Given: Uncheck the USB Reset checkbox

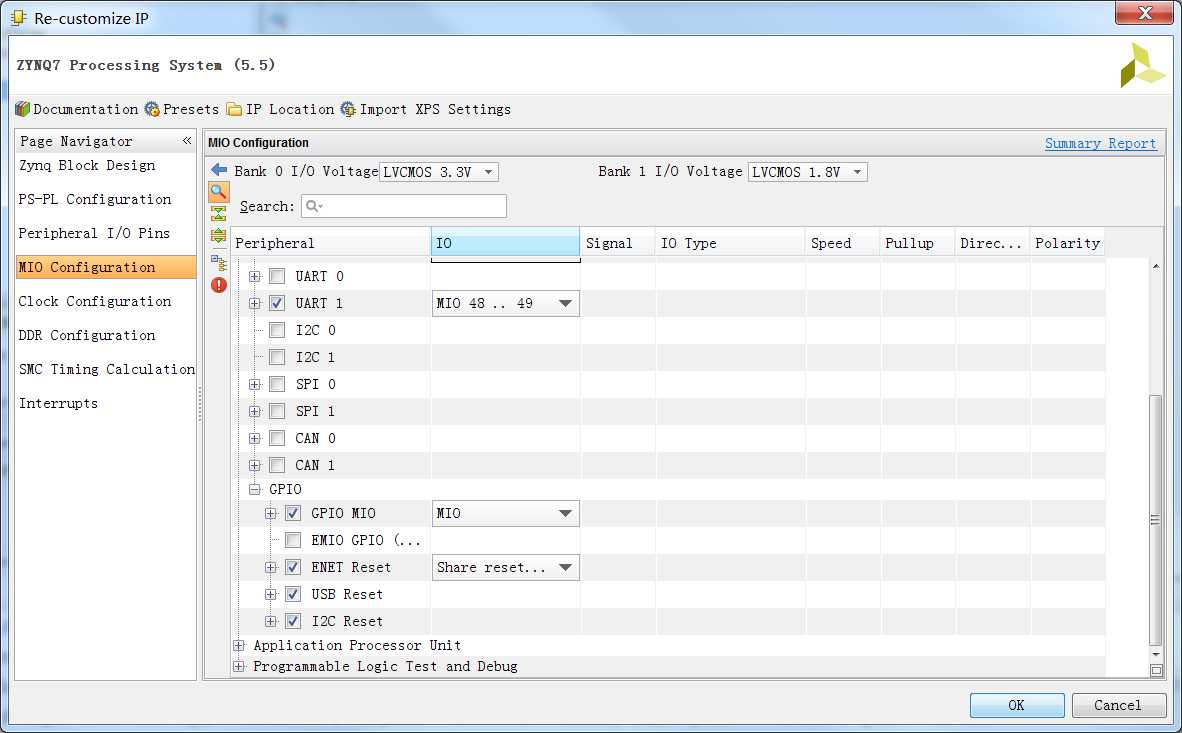Looking at the screenshot, I should pos(292,594).
